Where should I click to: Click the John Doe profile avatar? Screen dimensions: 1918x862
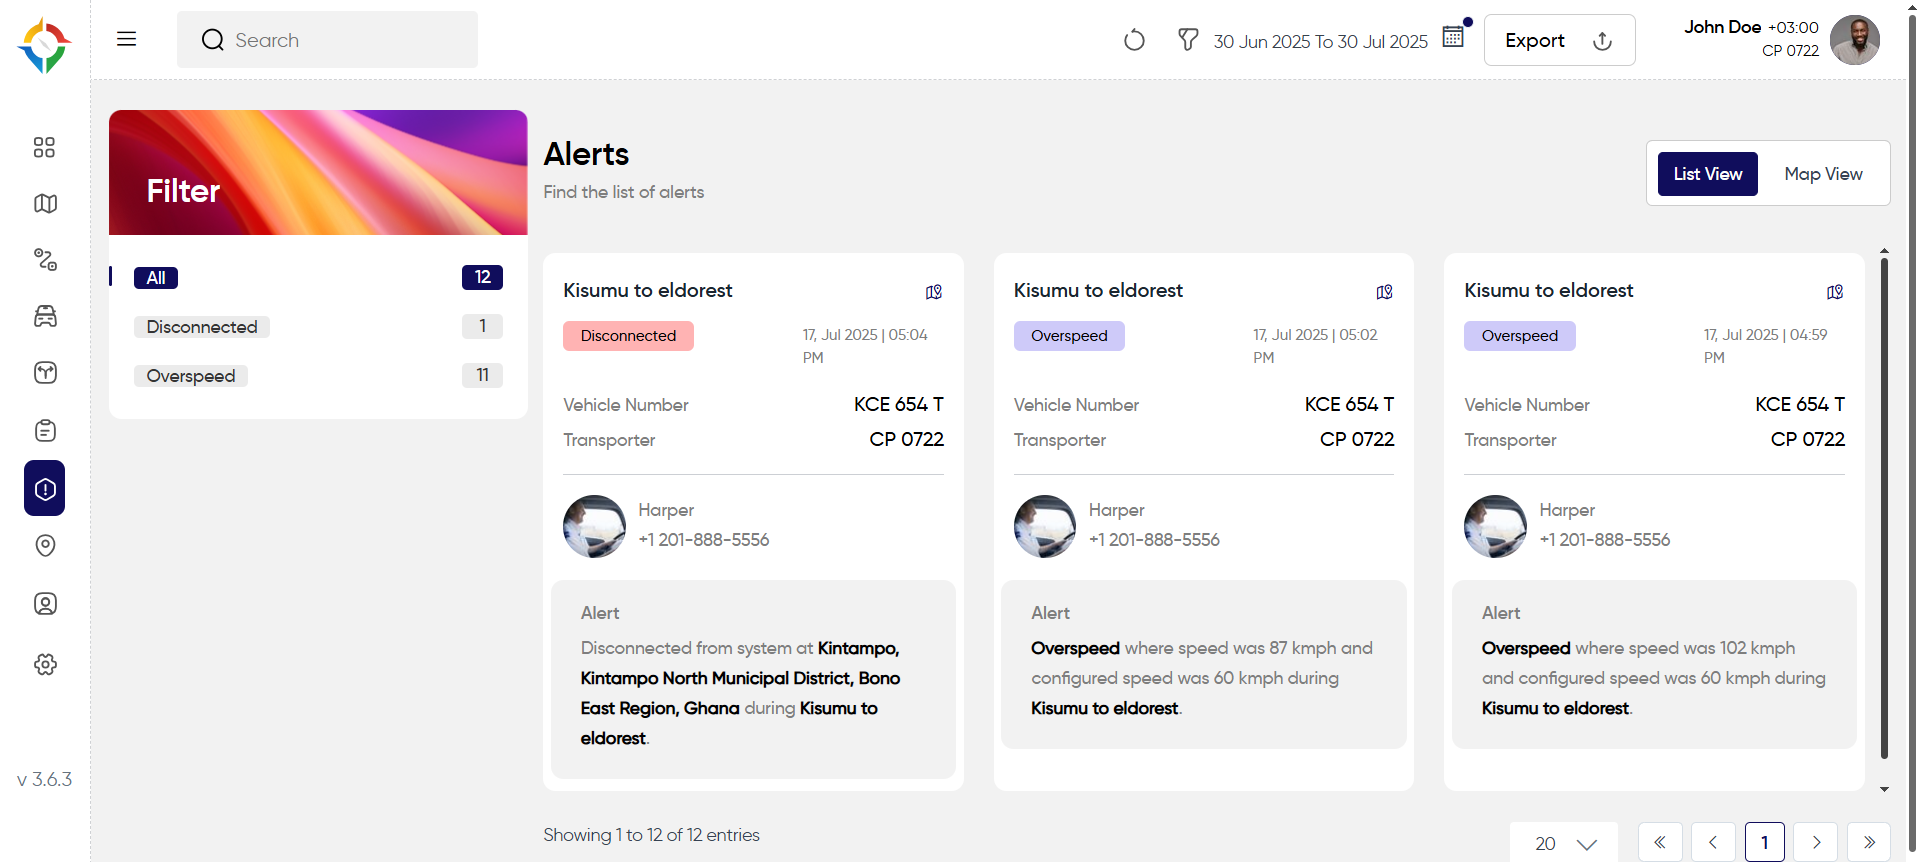pyautogui.click(x=1855, y=40)
